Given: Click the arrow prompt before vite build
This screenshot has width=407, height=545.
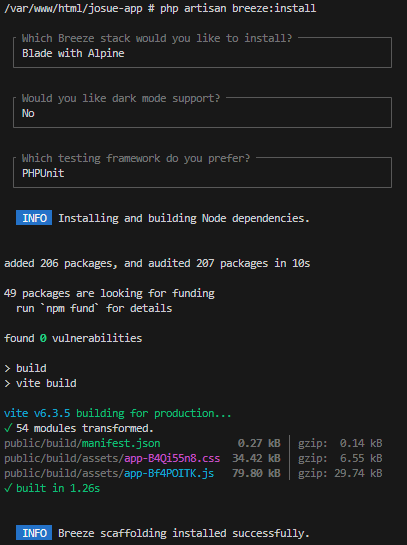Looking at the screenshot, I should pyautogui.click(x=7, y=383).
